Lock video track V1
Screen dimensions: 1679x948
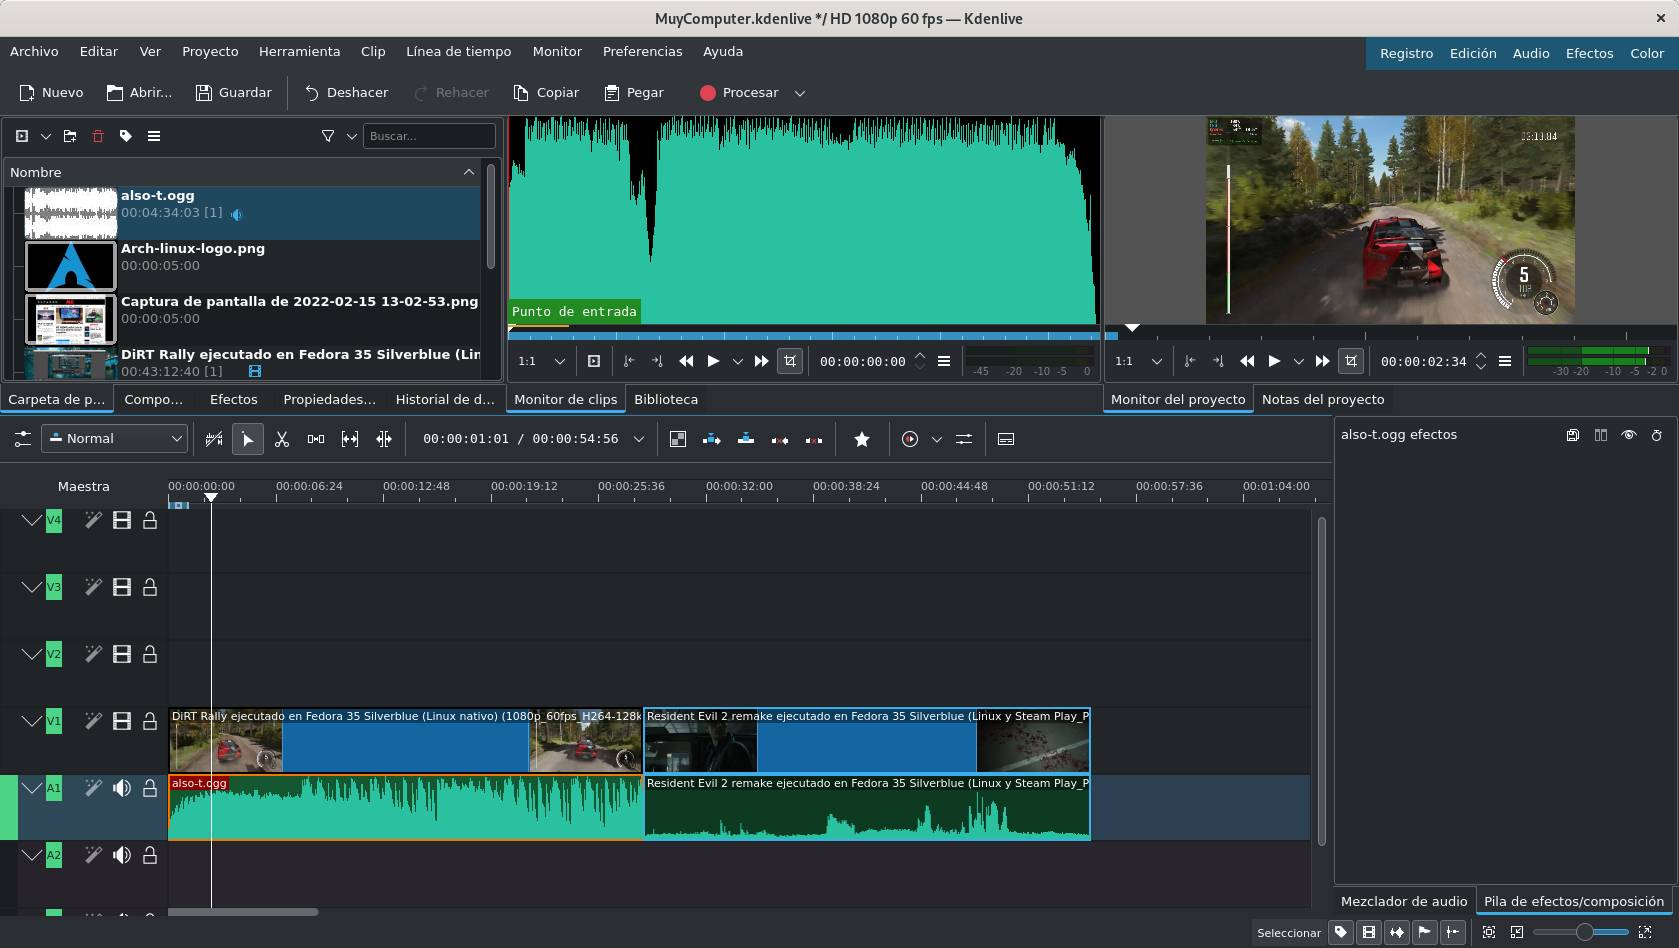coord(150,721)
